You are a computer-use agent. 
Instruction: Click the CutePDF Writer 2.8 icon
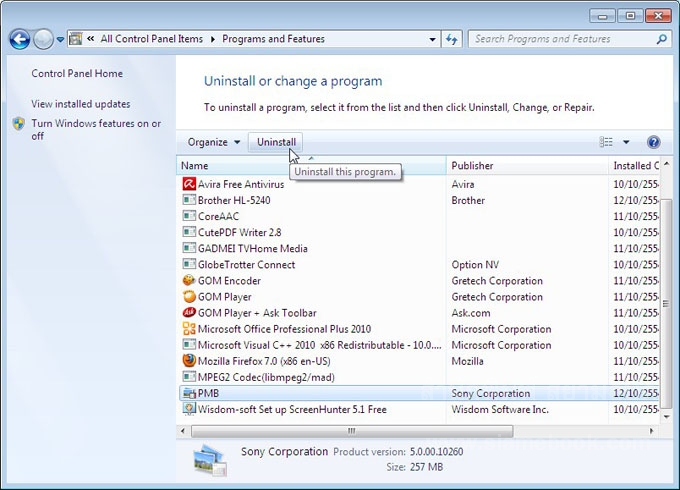[189, 232]
